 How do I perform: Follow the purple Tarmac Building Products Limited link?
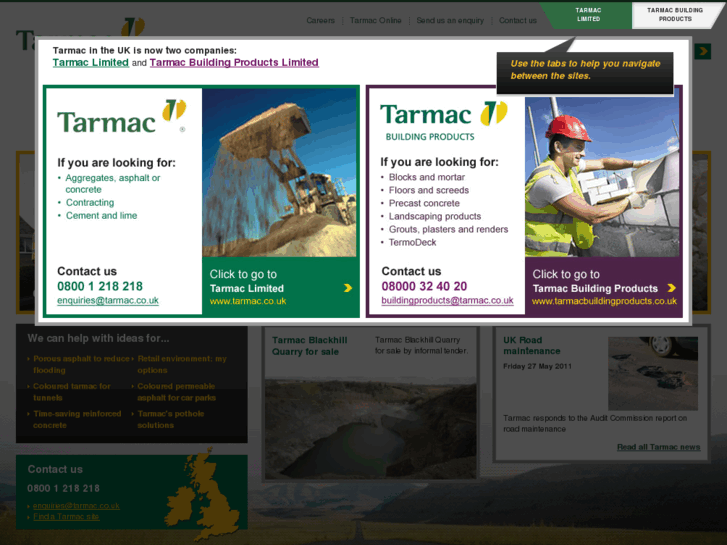(x=234, y=63)
